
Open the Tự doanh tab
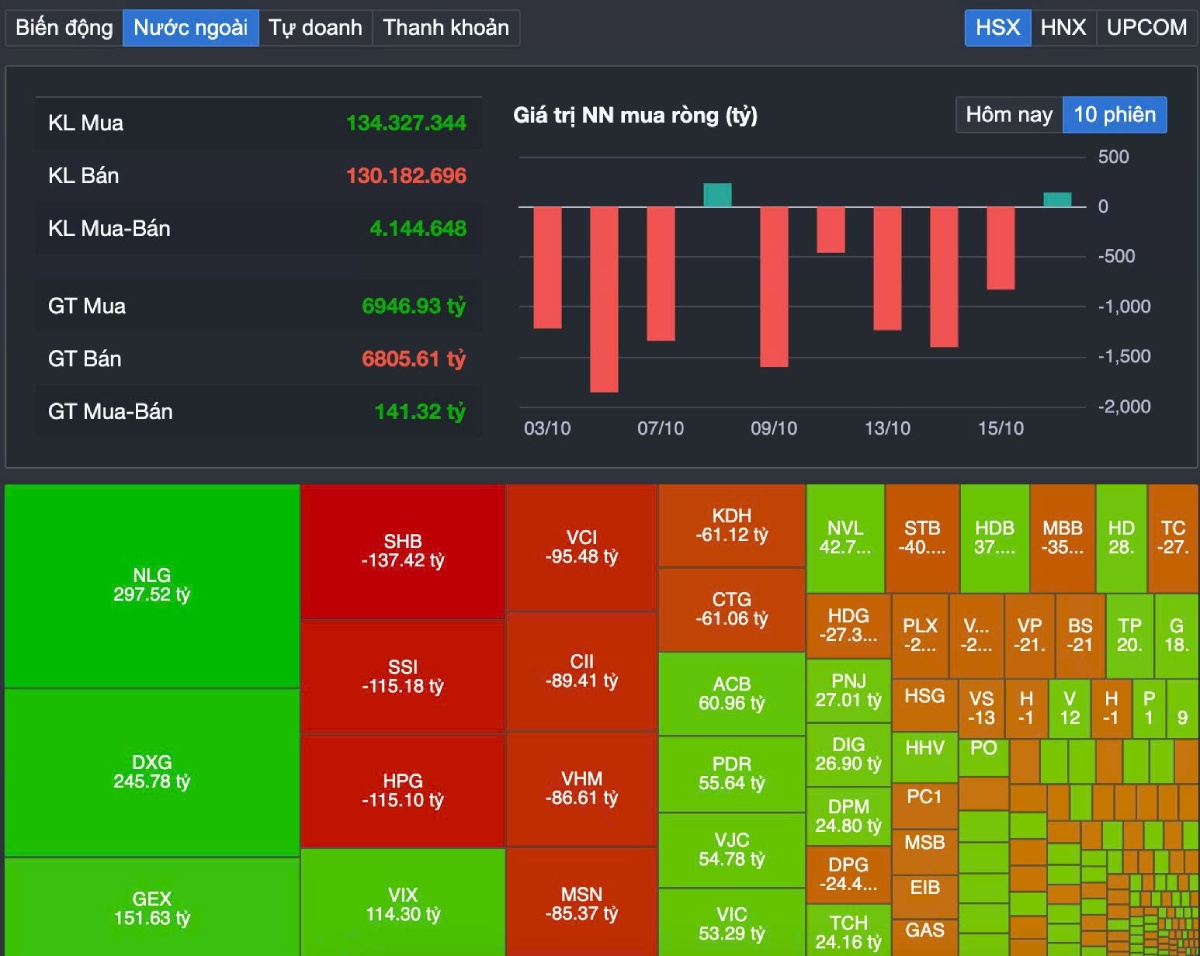315,27
